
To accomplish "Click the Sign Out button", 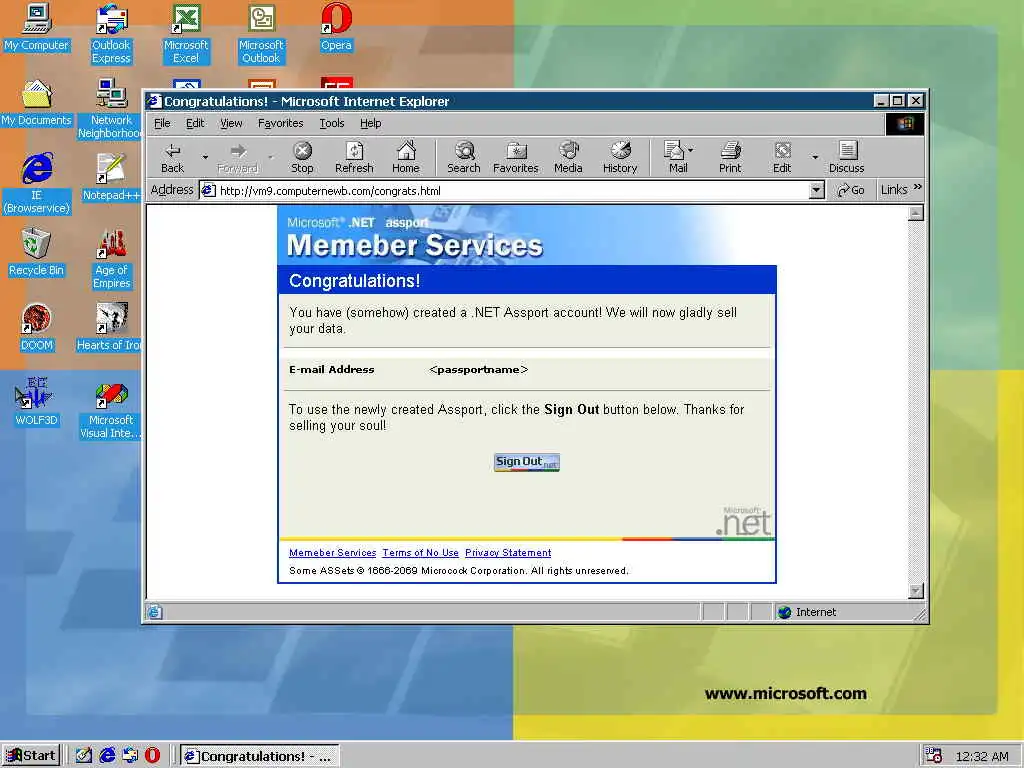I will click(526, 462).
